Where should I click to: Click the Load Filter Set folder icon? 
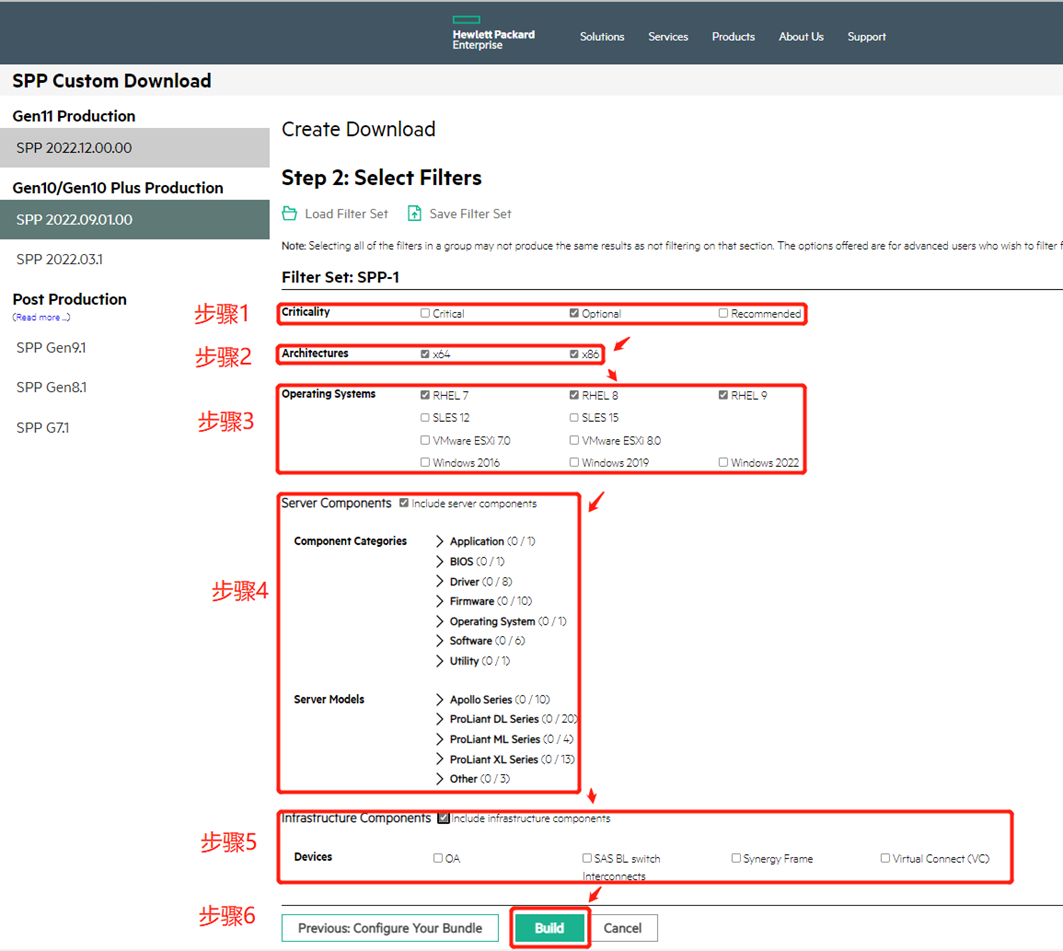click(x=290, y=213)
